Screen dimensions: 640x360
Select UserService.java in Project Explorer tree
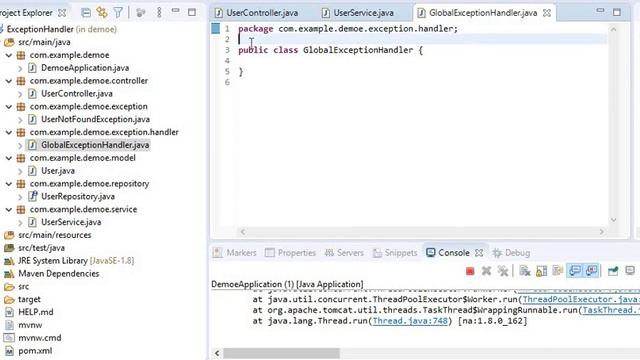pos(71,222)
